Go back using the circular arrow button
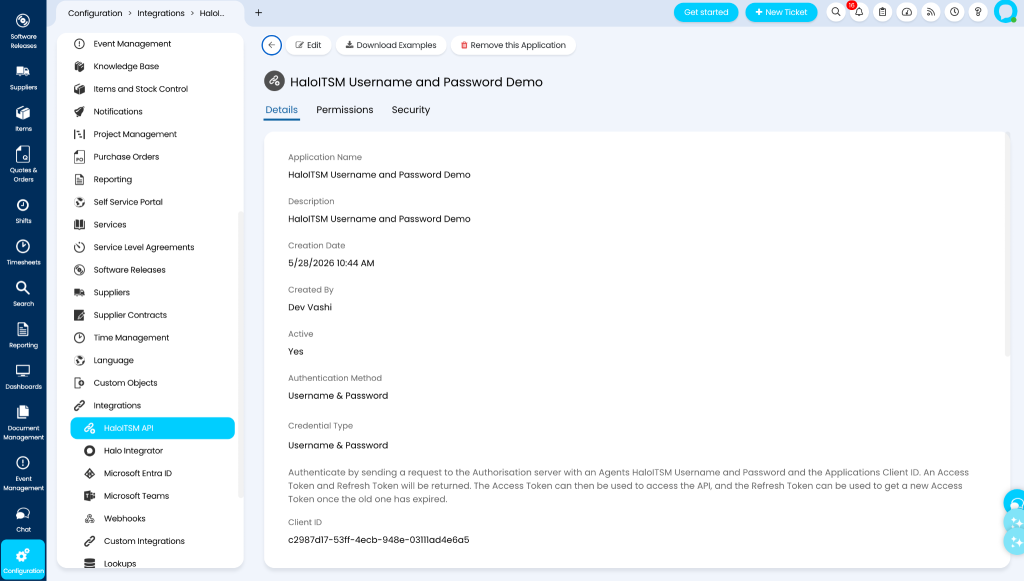The image size is (1024, 581). click(272, 45)
